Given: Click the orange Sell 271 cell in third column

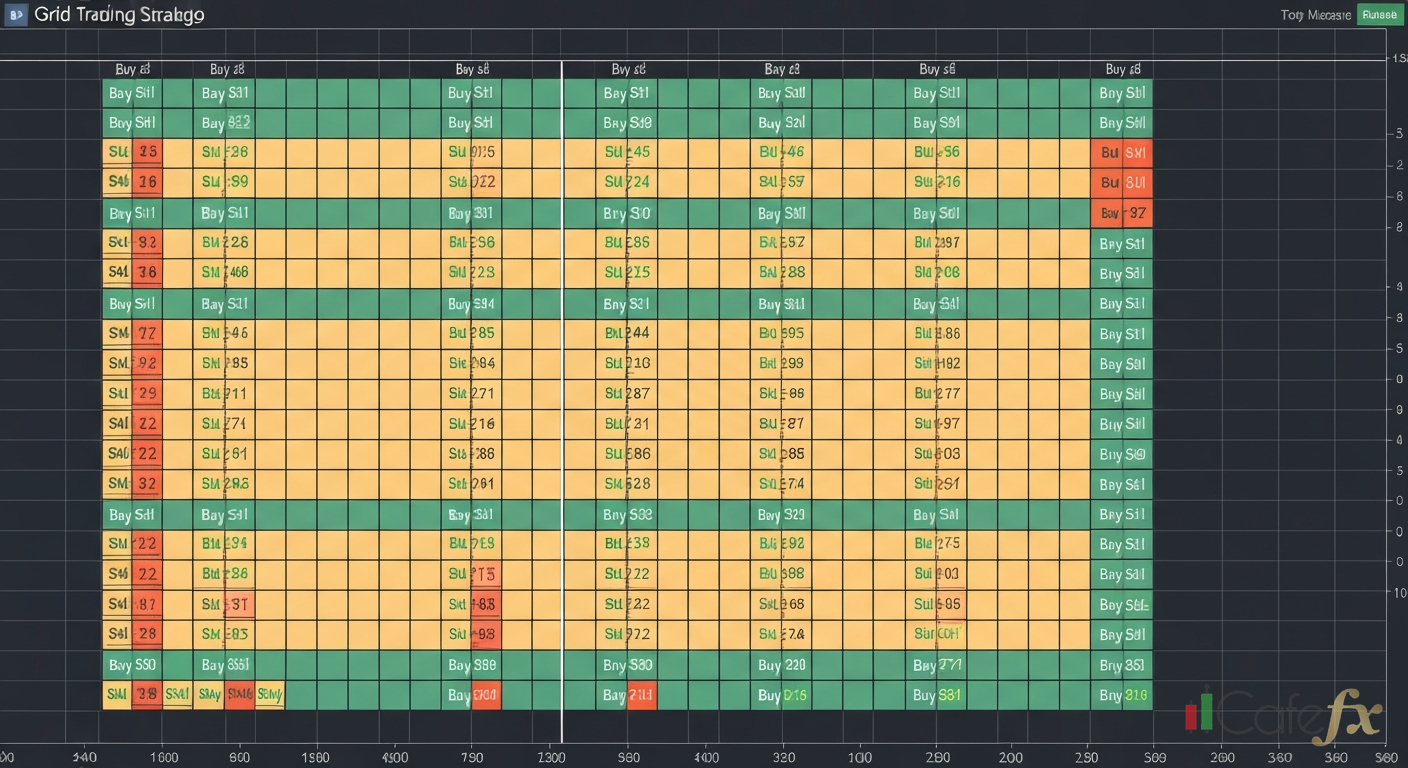Looking at the screenshot, I should (x=470, y=393).
